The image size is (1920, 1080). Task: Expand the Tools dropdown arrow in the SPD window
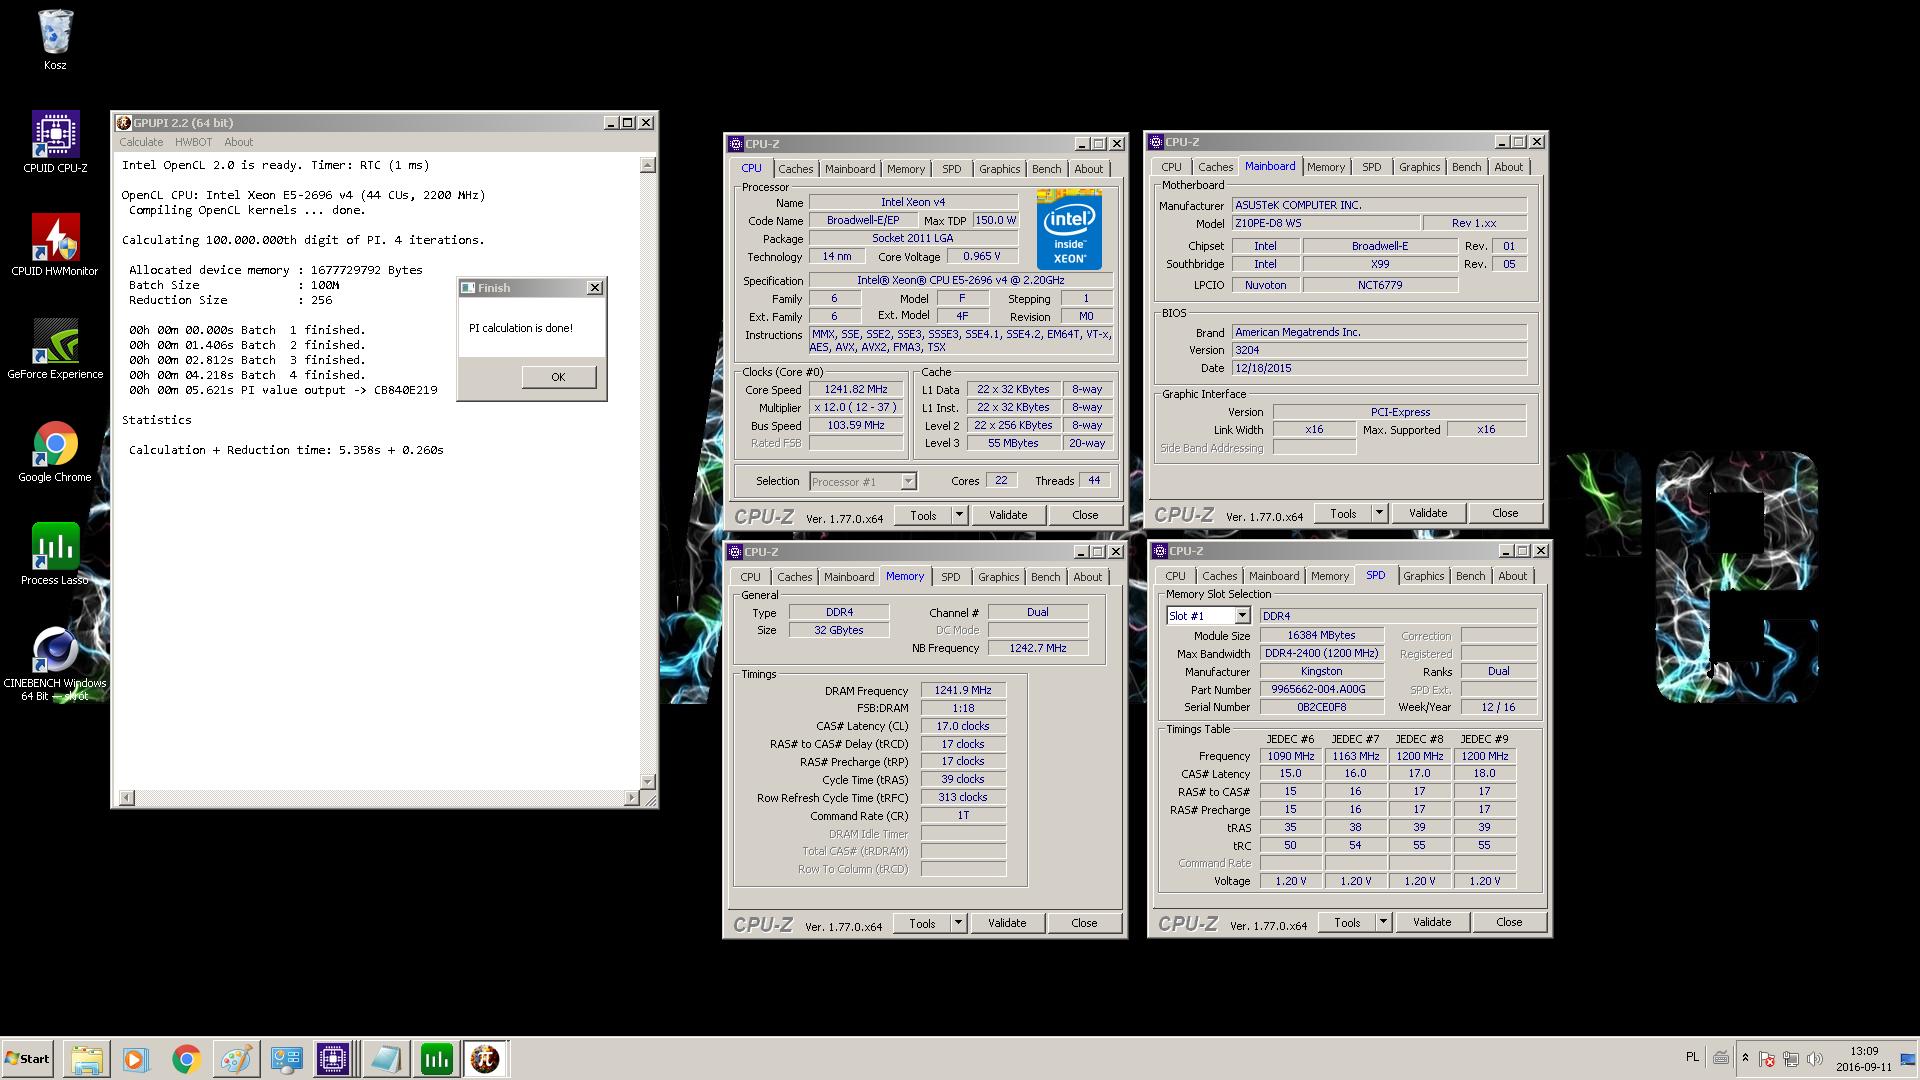[1383, 922]
